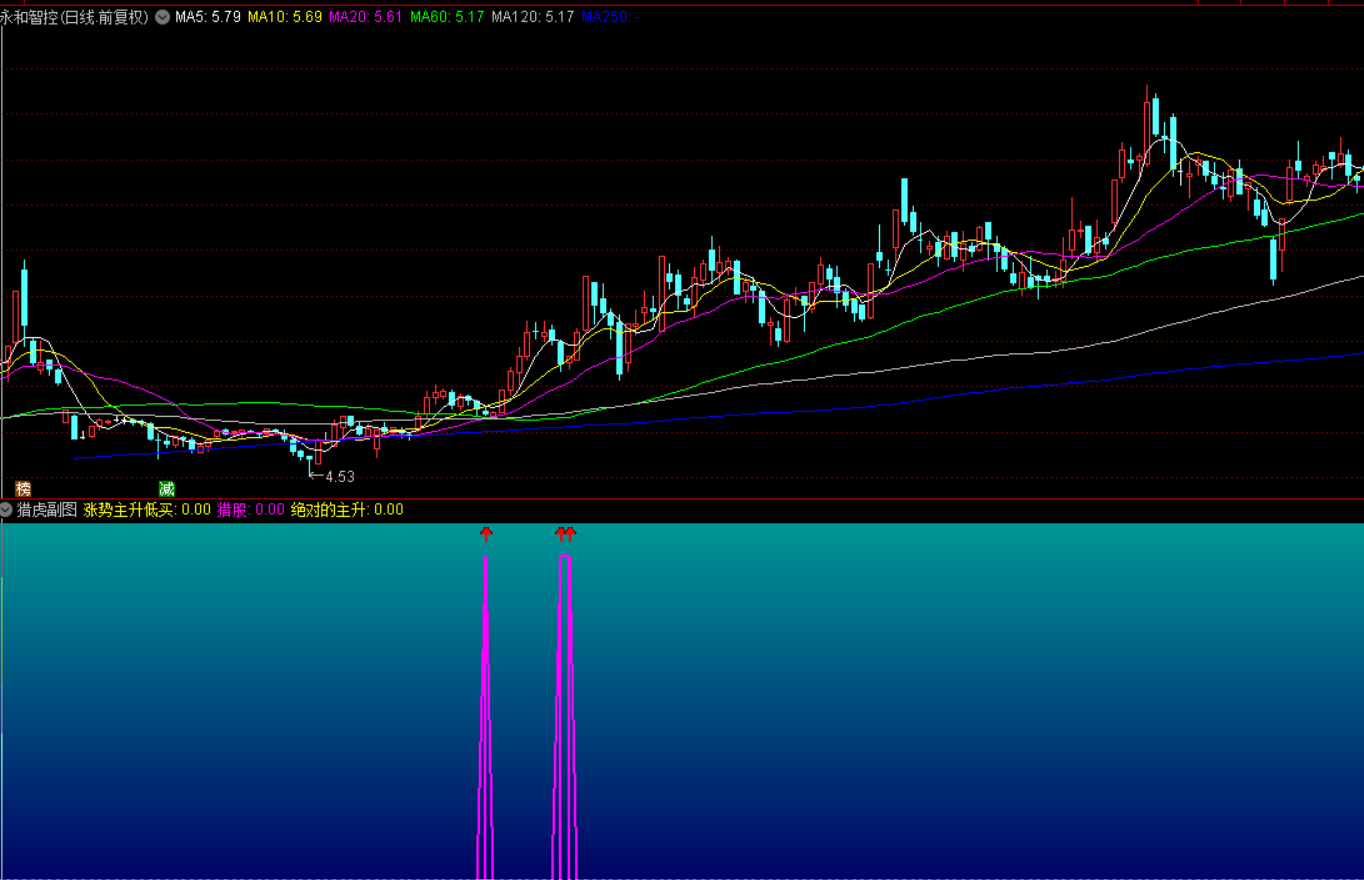The width and height of the screenshot is (1364, 880).
Task: Click the orange 榜 marker icon
Action: [x=22, y=489]
